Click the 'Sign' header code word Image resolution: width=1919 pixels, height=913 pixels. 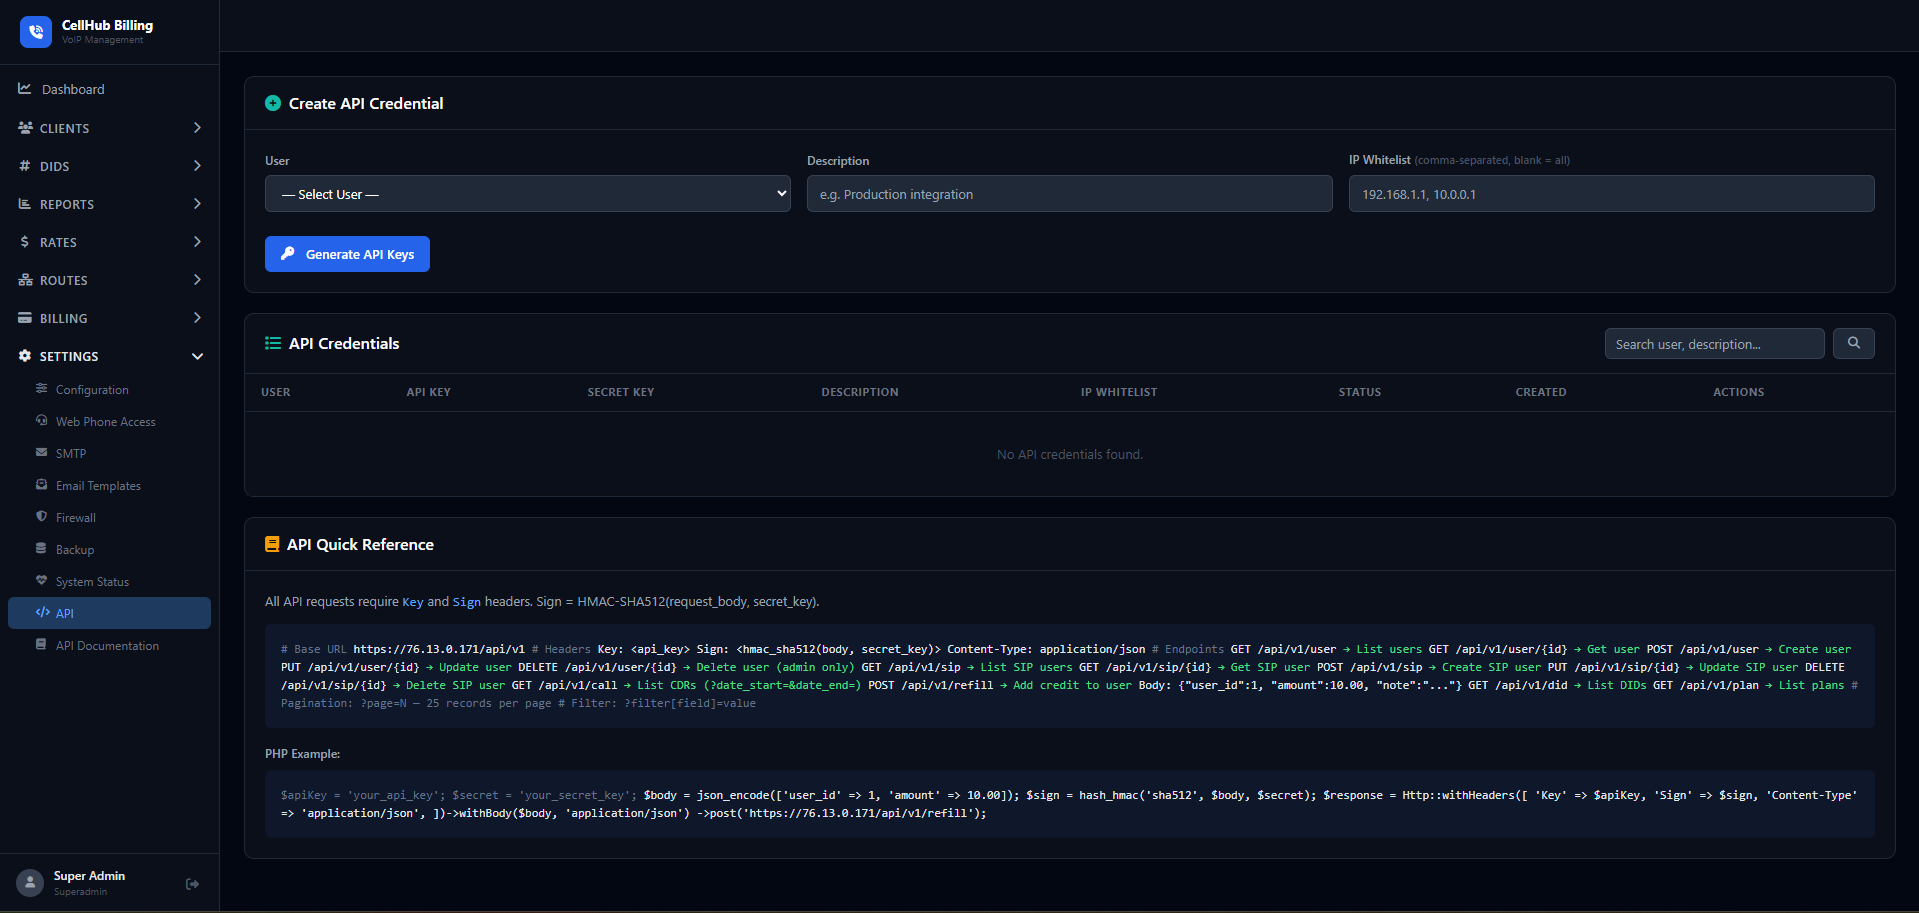point(467,602)
